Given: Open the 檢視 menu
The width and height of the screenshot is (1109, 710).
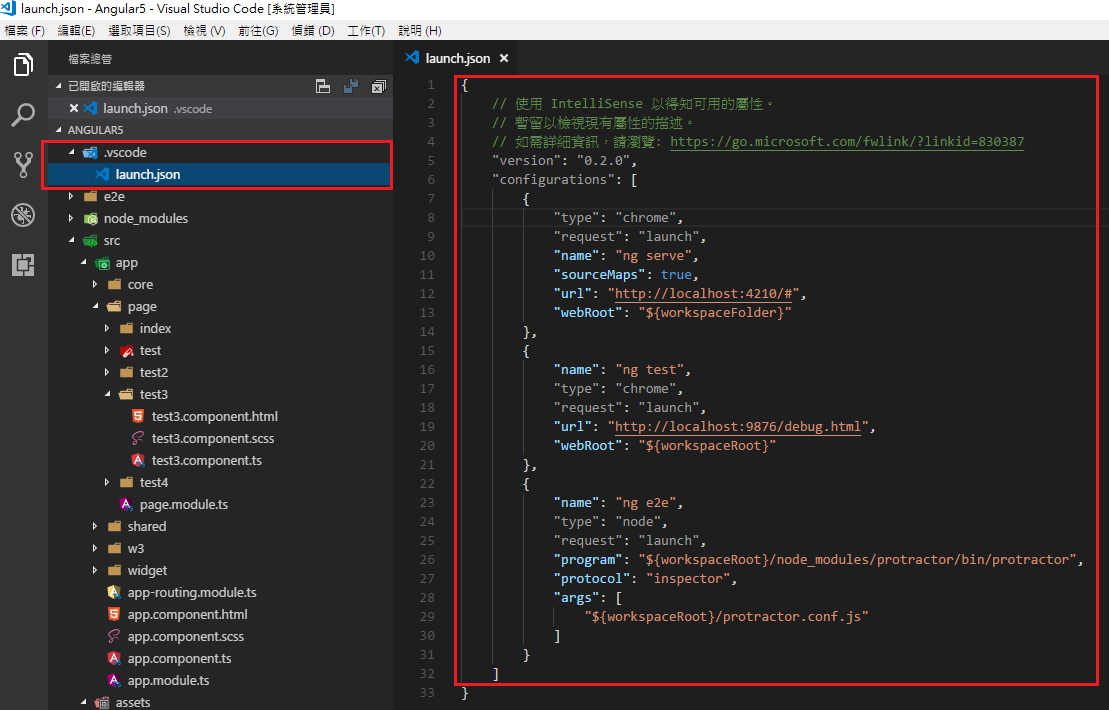Looking at the screenshot, I should coord(203,31).
